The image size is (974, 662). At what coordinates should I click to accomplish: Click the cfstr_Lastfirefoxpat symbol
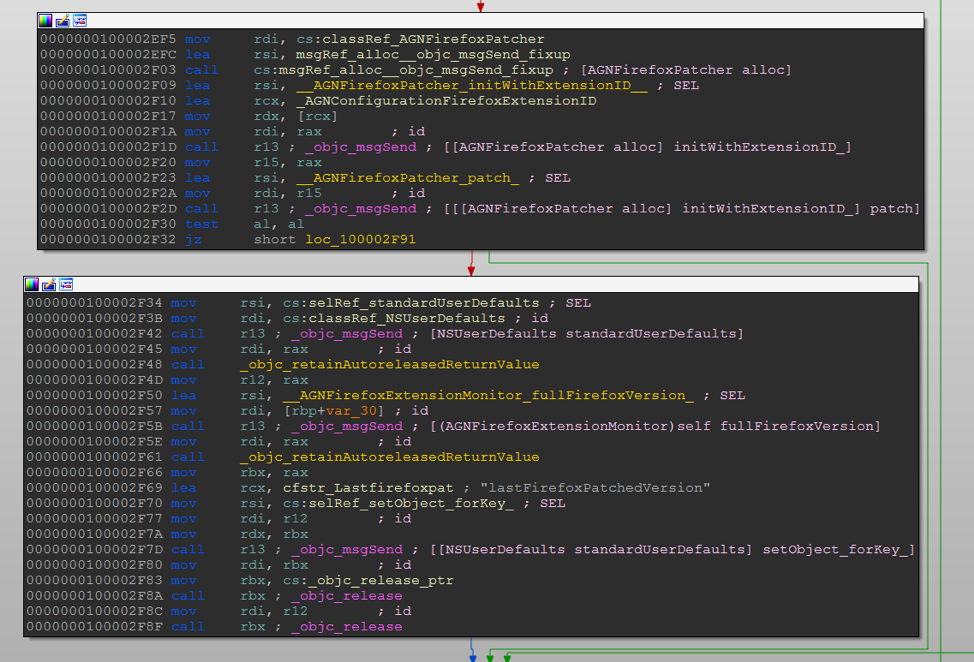click(x=368, y=488)
